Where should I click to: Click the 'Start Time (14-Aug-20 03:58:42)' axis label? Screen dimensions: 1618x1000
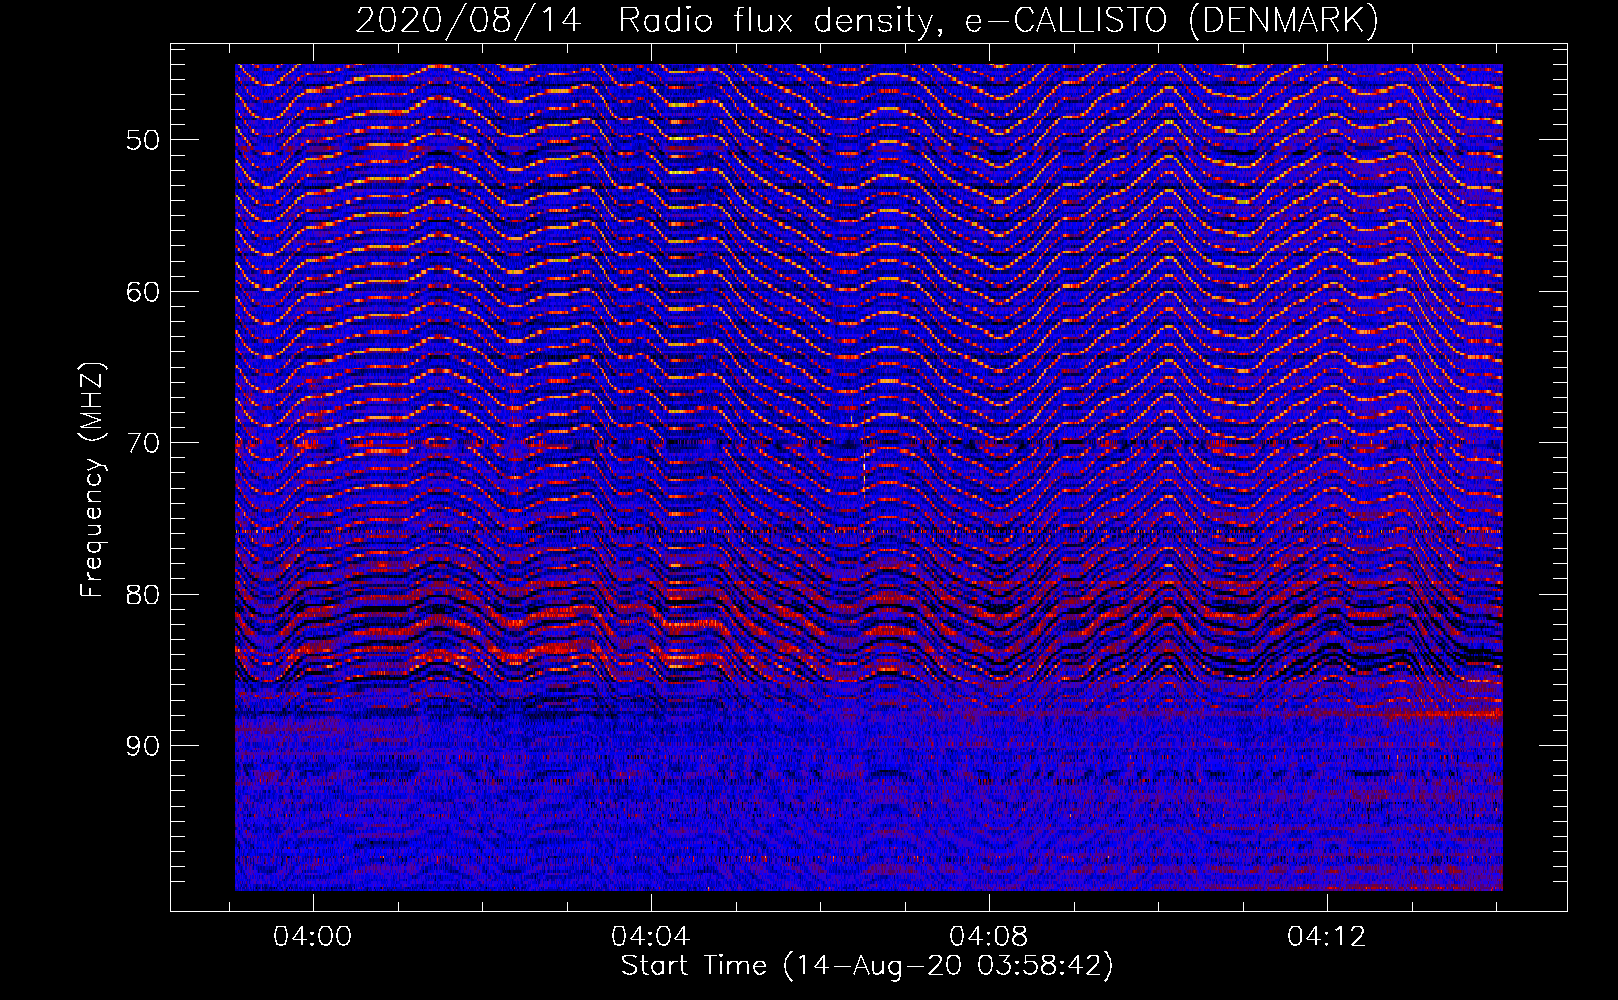tap(867, 966)
